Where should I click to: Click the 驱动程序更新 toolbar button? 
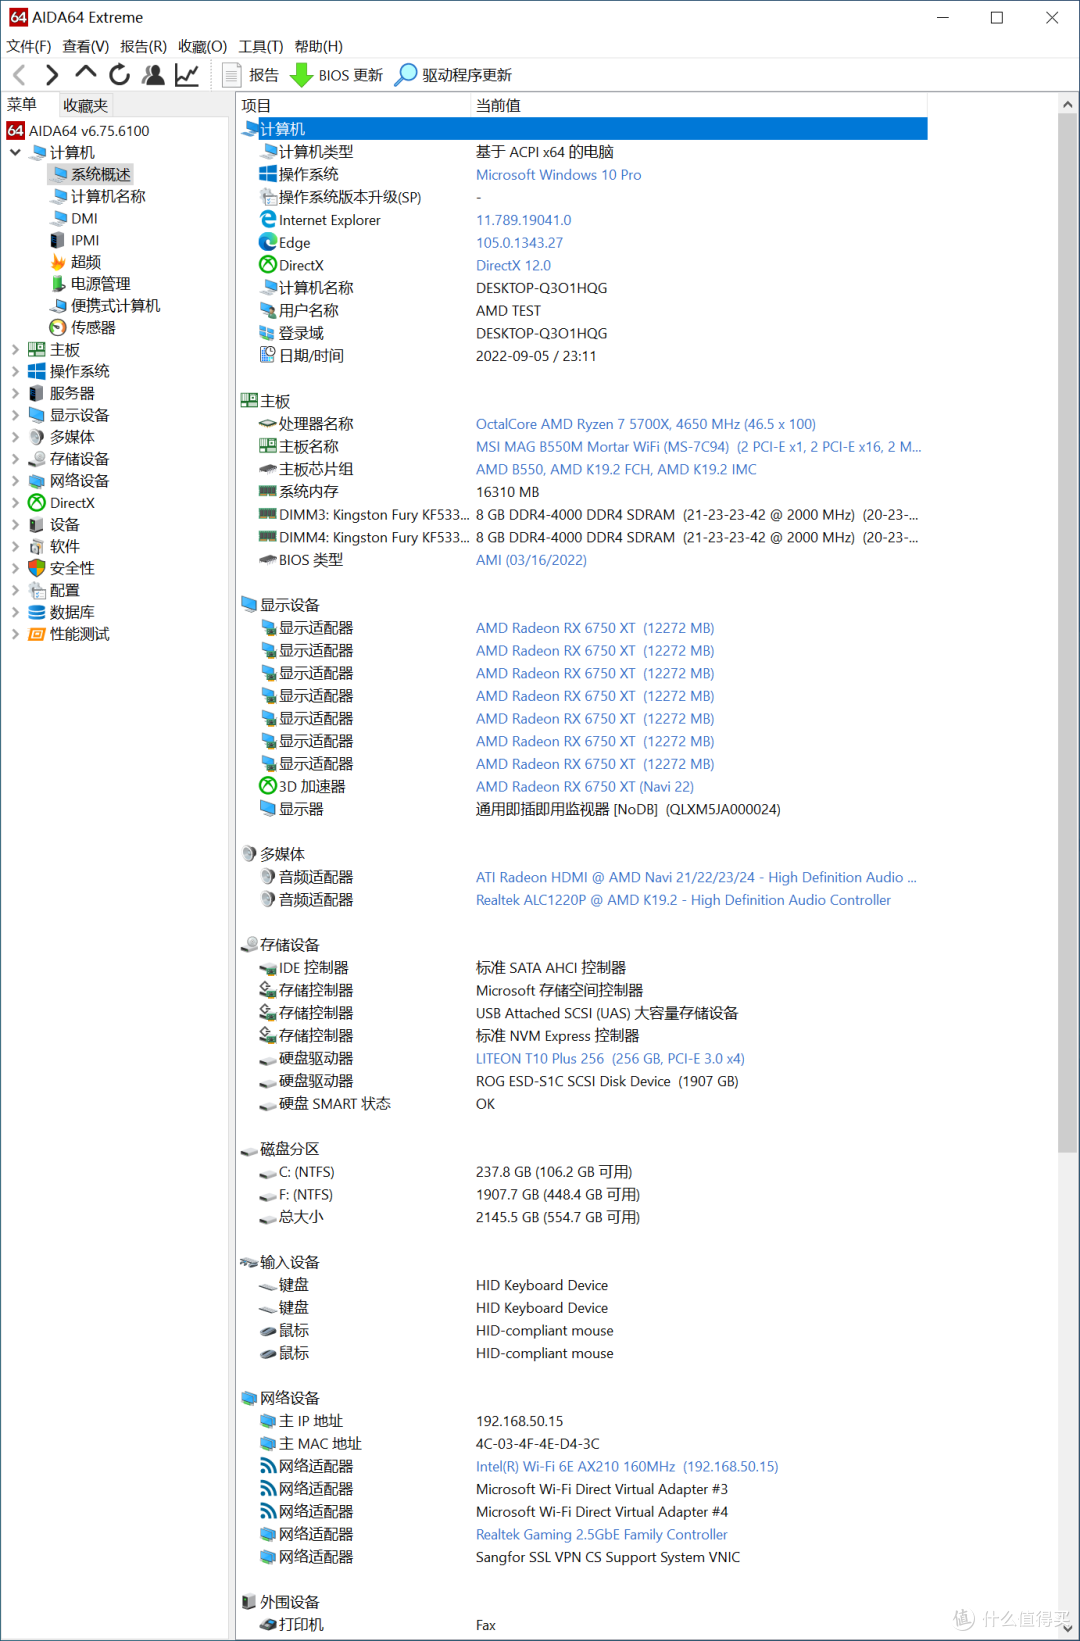pos(454,75)
